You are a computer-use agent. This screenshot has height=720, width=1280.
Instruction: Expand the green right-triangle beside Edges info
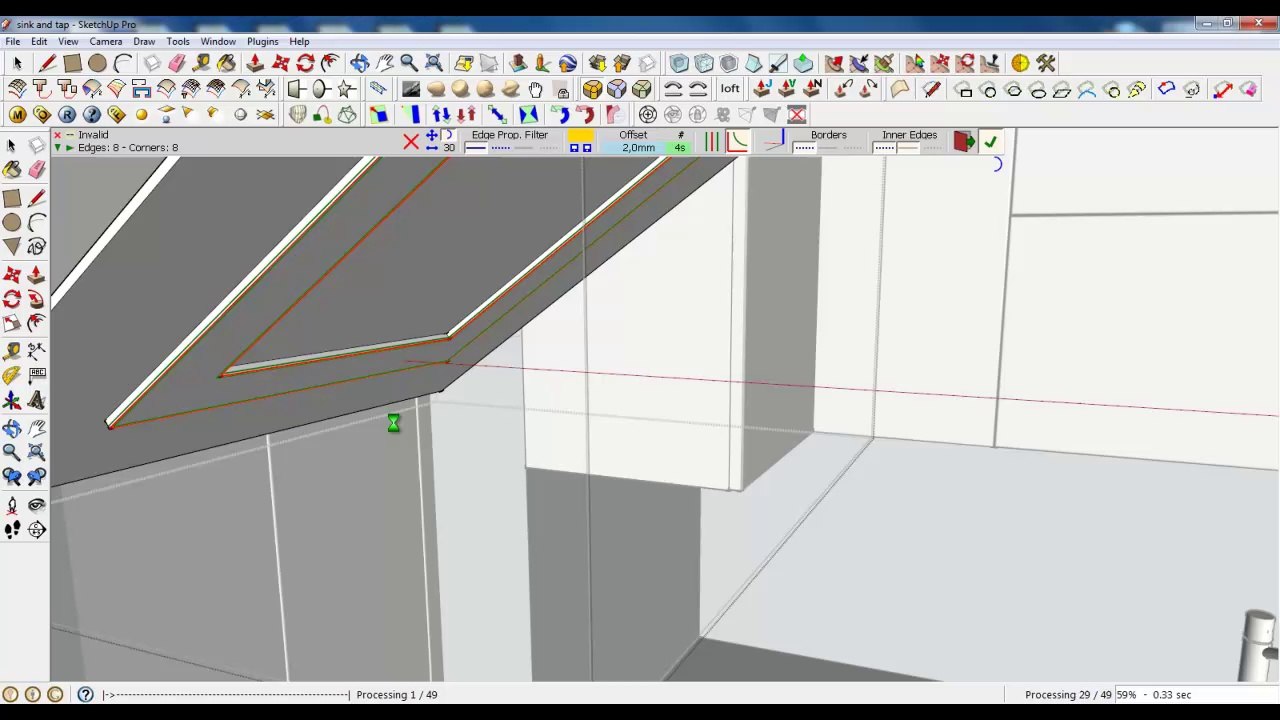click(69, 148)
